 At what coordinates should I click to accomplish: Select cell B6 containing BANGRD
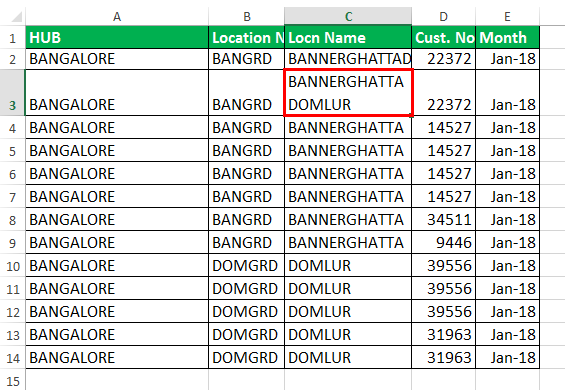(246, 173)
